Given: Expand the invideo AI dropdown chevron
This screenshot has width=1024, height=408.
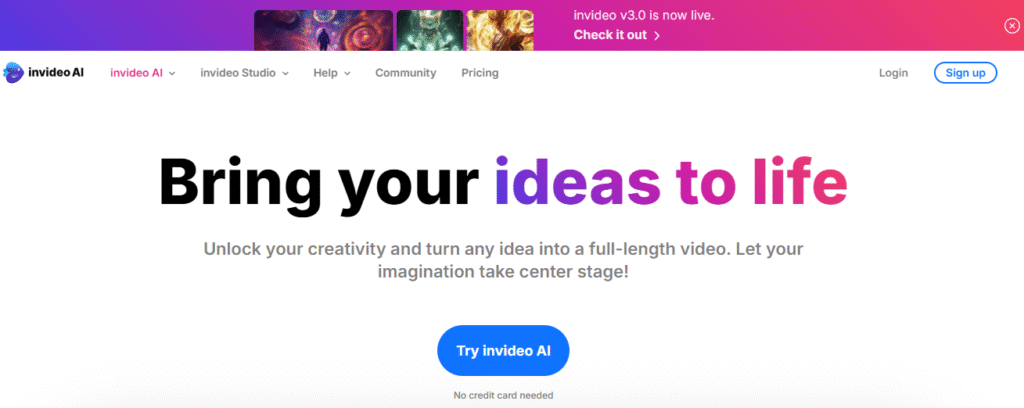Looking at the screenshot, I should pyautogui.click(x=172, y=73).
